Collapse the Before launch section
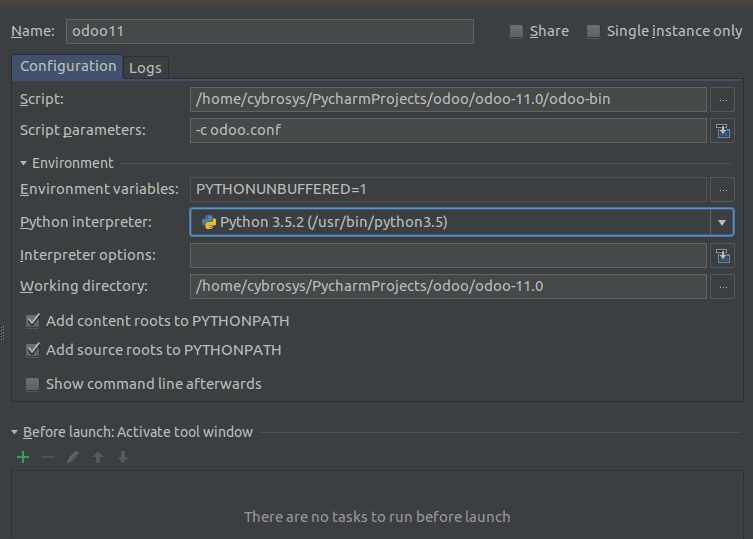This screenshot has width=753, height=539. click(x=14, y=432)
